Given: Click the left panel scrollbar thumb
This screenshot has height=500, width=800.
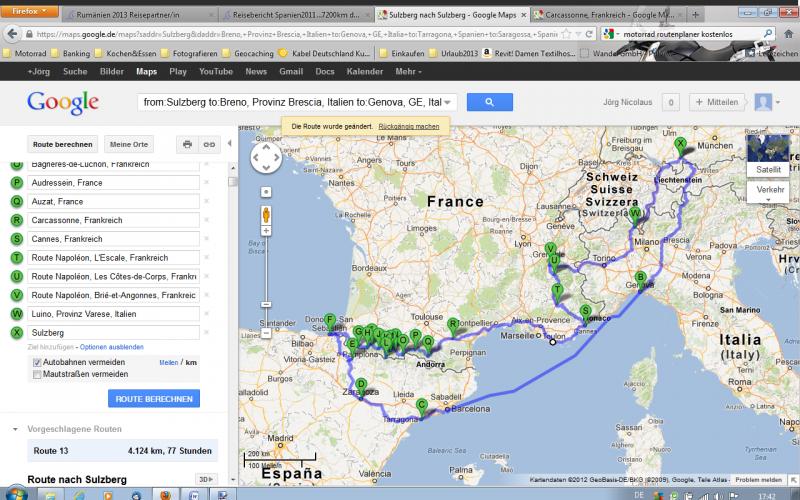Looking at the screenshot, I should coord(233,182).
